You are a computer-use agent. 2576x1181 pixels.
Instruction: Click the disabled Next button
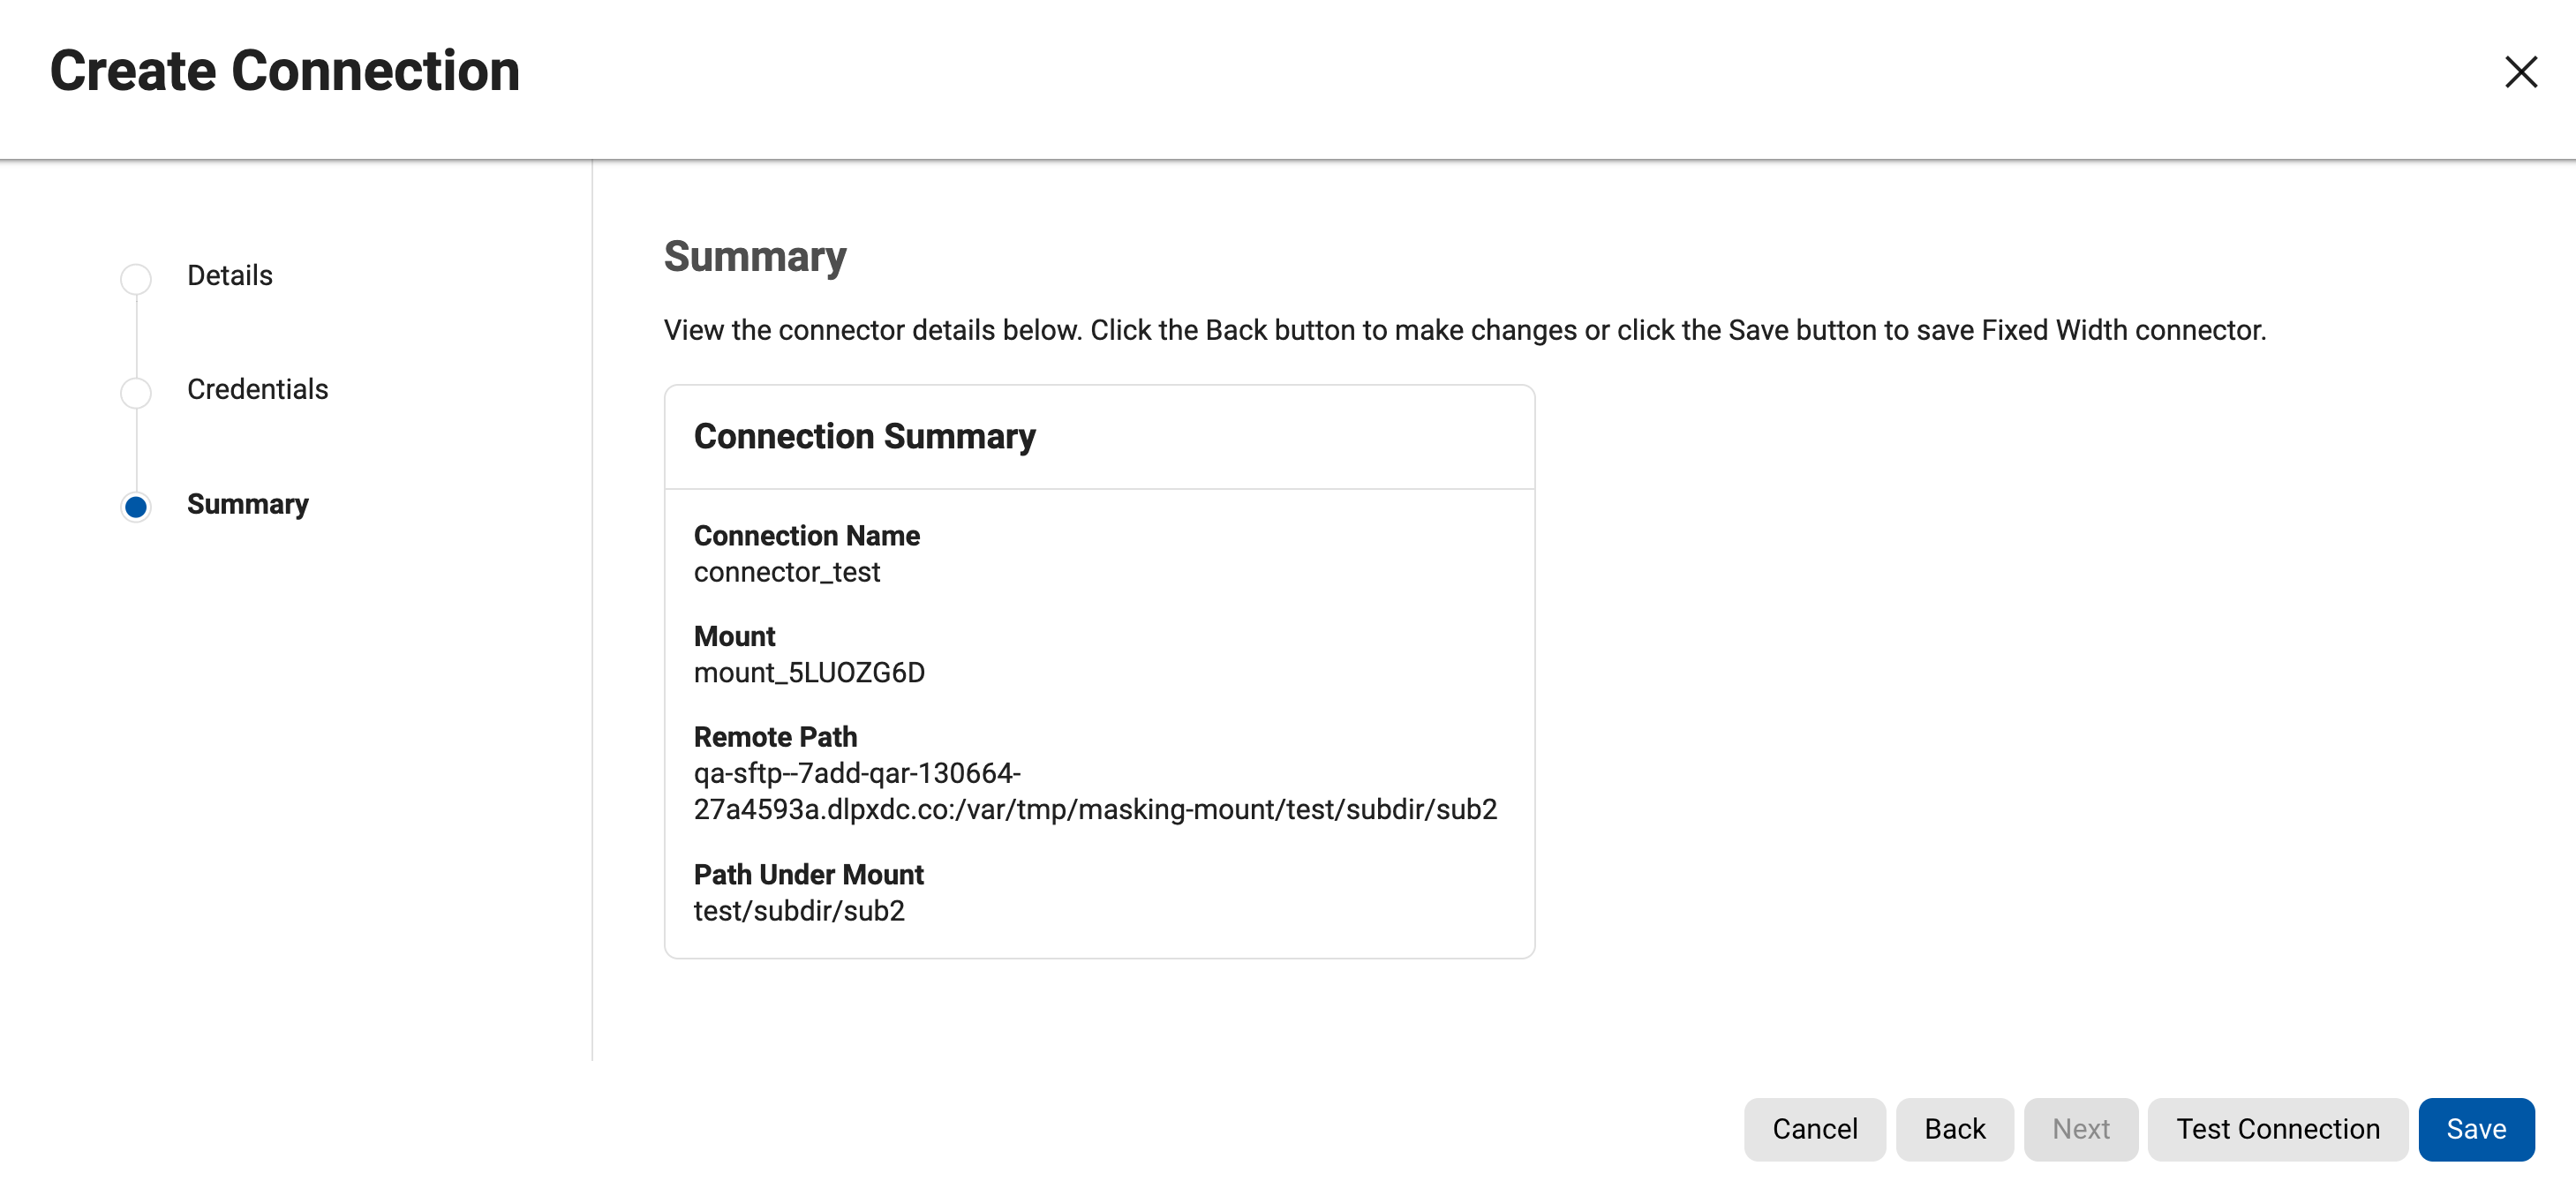[x=2080, y=1128]
